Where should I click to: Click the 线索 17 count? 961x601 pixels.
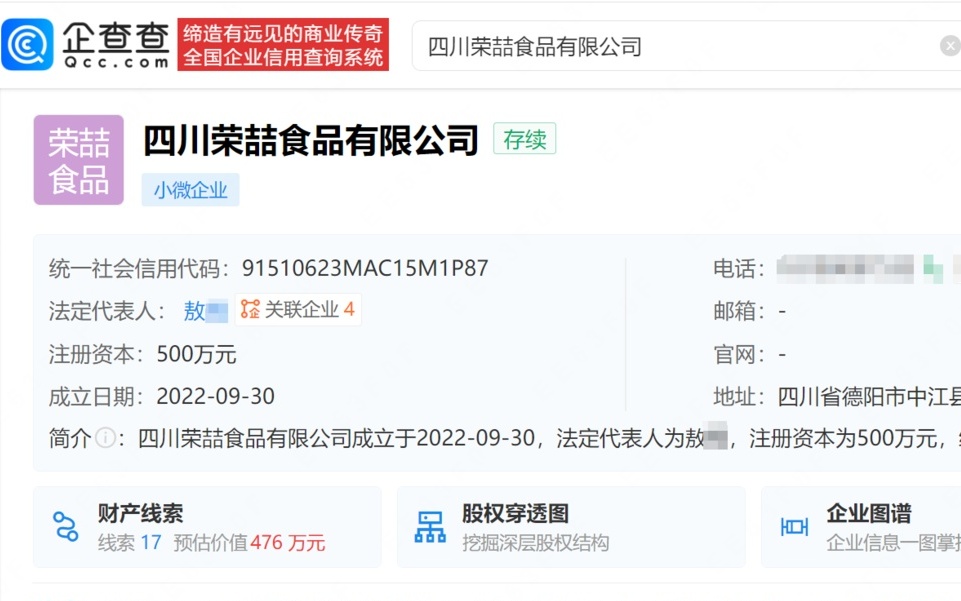tap(129, 543)
